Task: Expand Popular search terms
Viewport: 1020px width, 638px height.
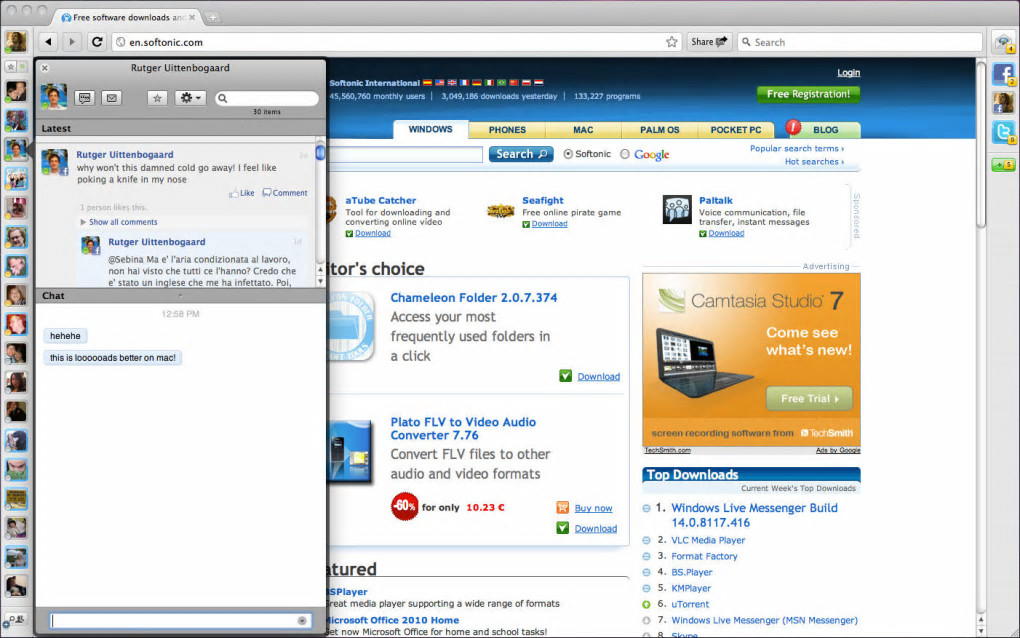Action: pos(797,148)
